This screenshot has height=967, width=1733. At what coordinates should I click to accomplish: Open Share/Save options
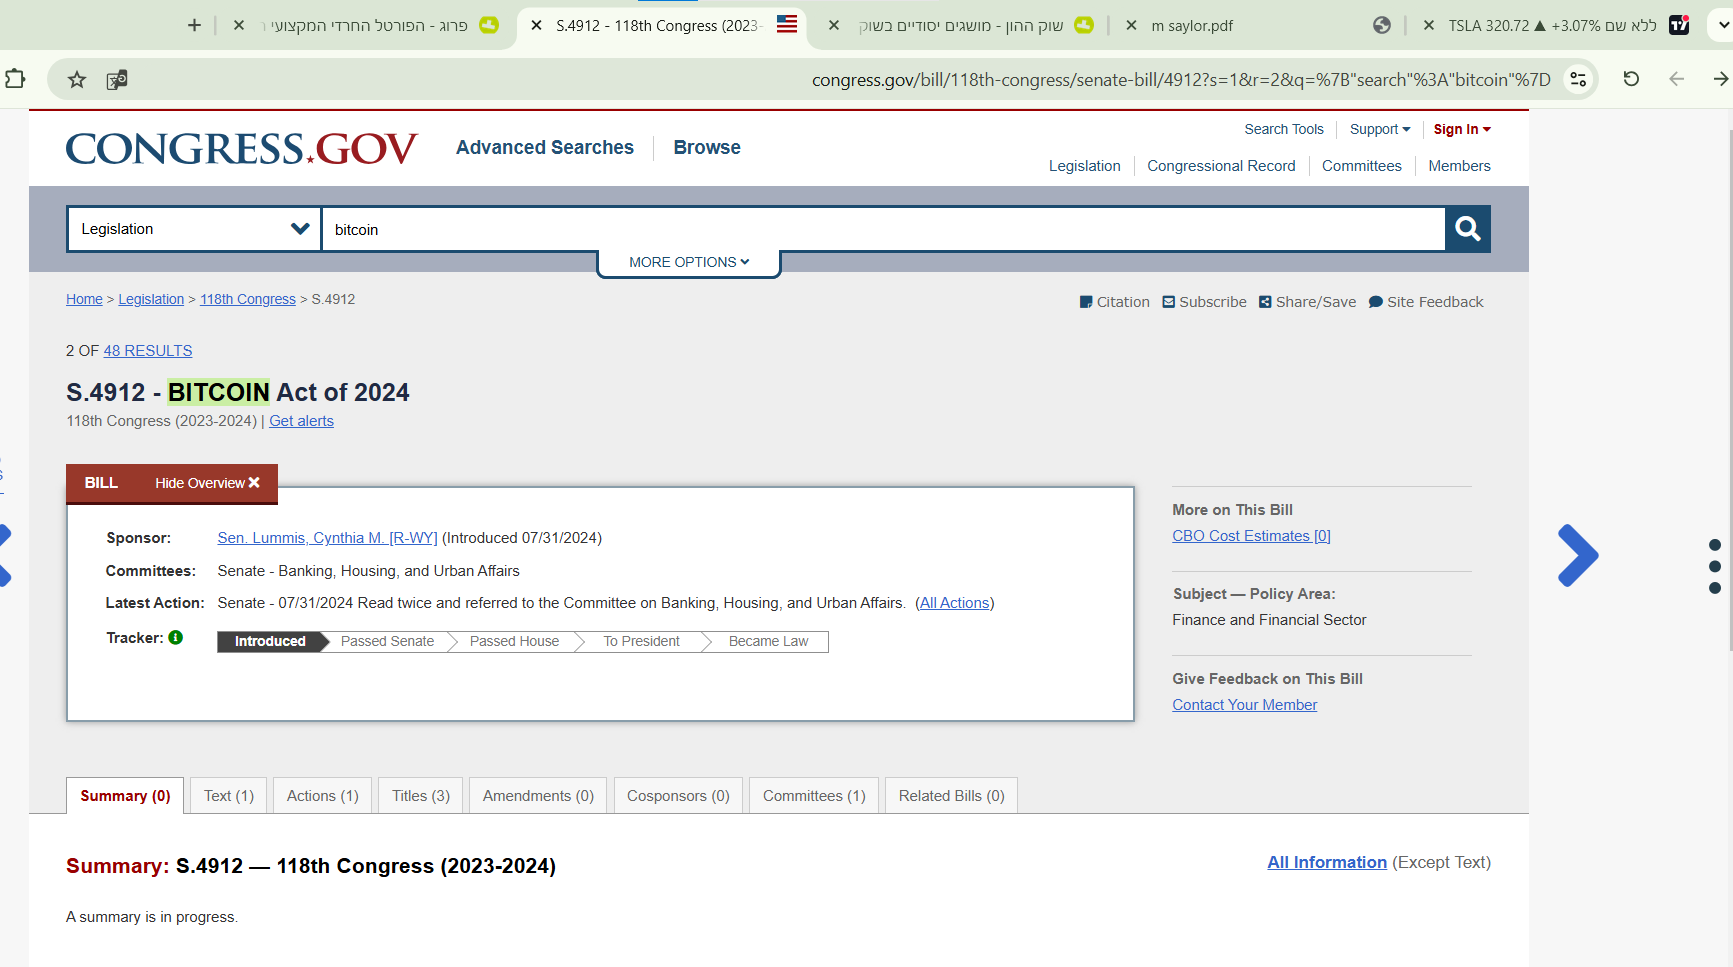[x=1307, y=302]
